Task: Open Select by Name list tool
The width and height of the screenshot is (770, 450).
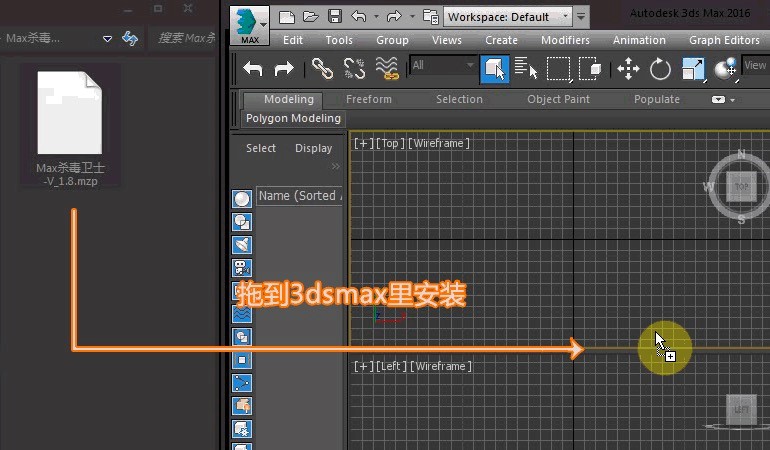Action: pyautogui.click(x=526, y=68)
